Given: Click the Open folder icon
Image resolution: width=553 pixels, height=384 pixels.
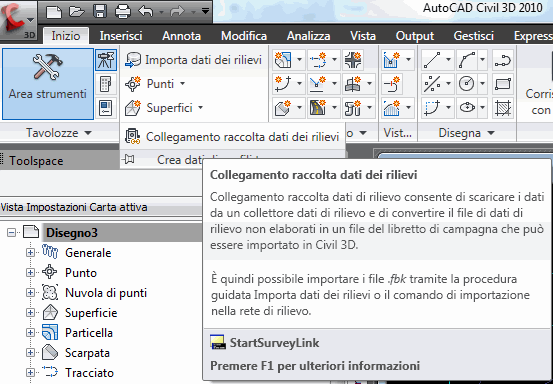Looking at the screenshot, I should [x=77, y=12].
